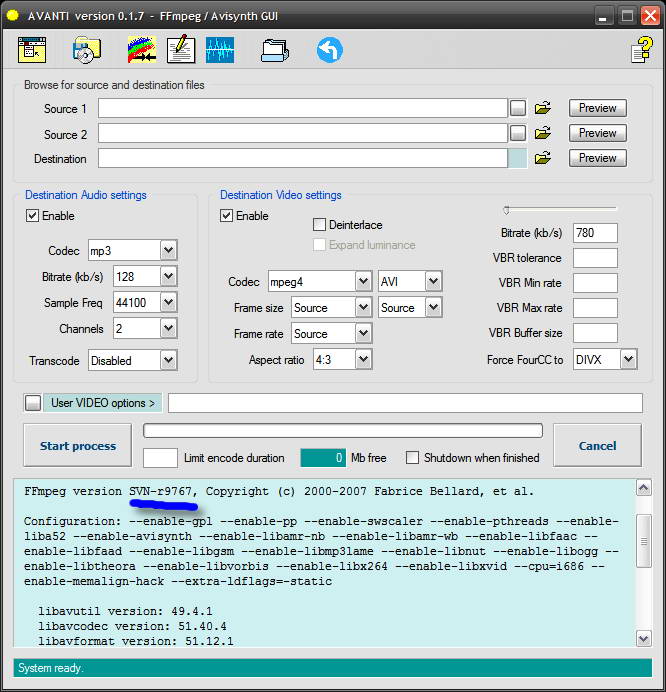This screenshot has width=666, height=692.
Task: Open the AVI container format dropdown
Action: [432, 282]
